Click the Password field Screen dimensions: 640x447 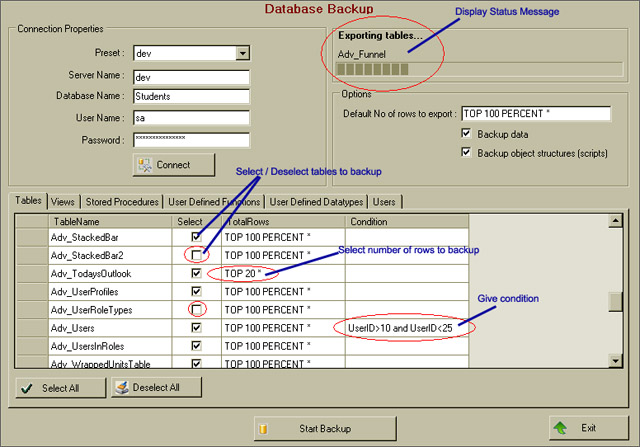(190, 140)
